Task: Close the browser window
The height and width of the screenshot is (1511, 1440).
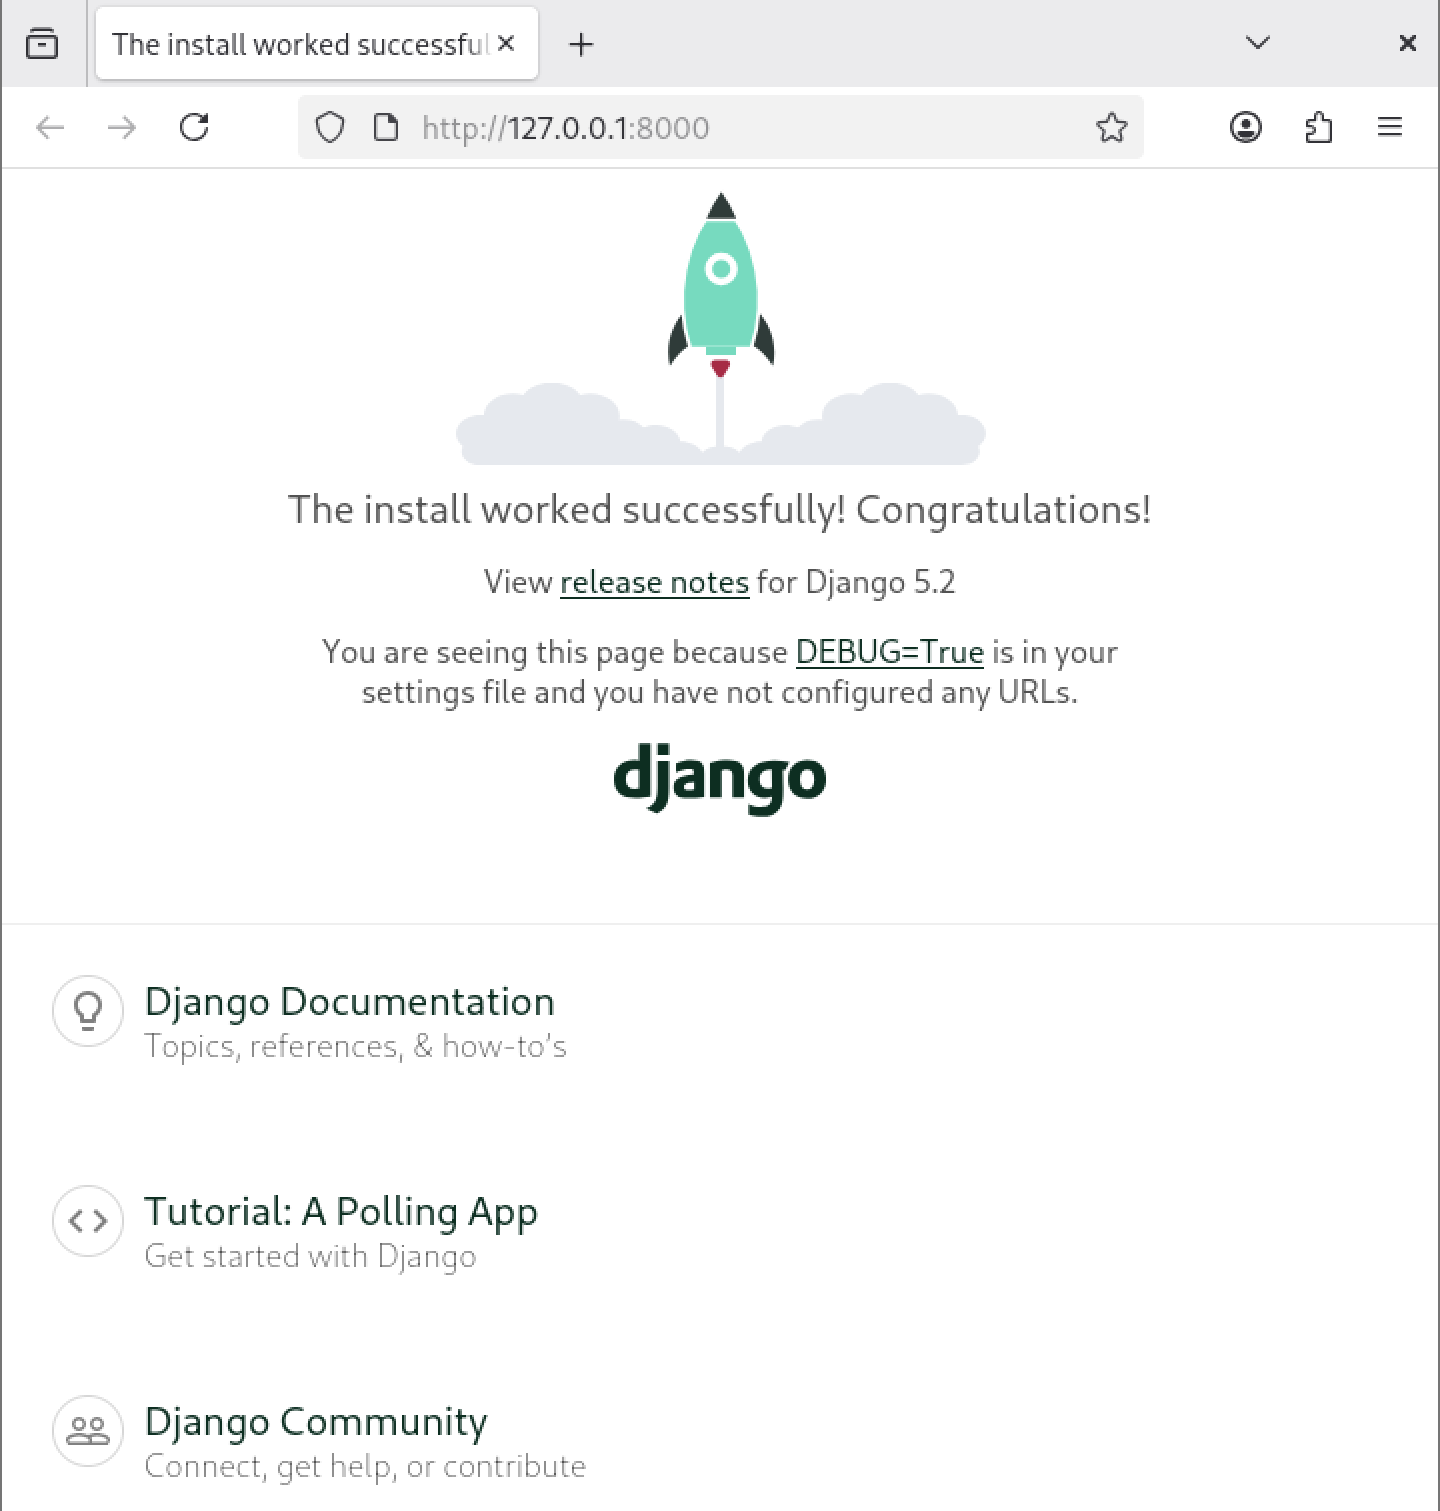Action: (1408, 43)
